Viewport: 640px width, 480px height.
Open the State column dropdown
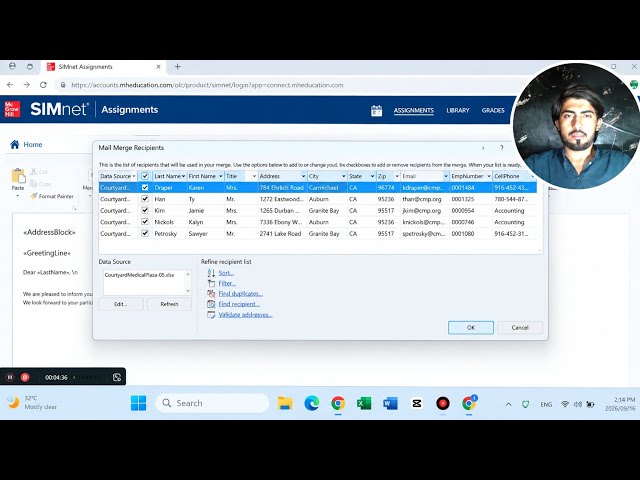372,176
